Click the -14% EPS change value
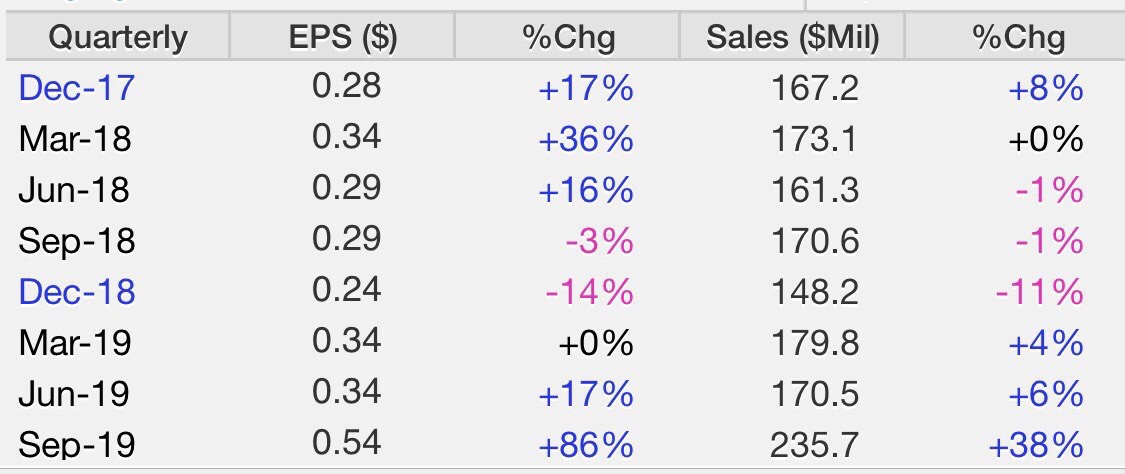This screenshot has width=1125, height=474. coord(589,293)
